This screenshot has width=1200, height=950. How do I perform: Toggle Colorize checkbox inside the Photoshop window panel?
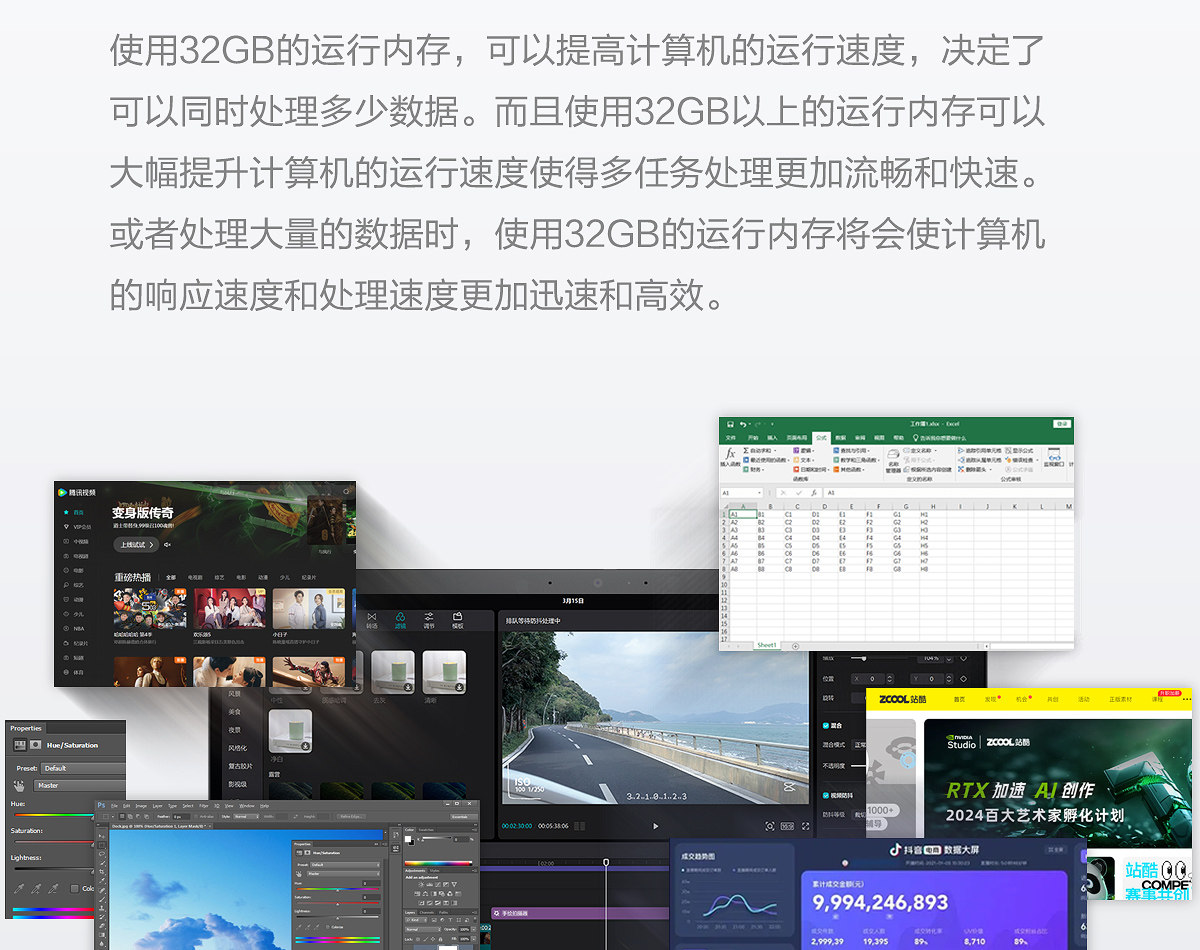coord(328,927)
